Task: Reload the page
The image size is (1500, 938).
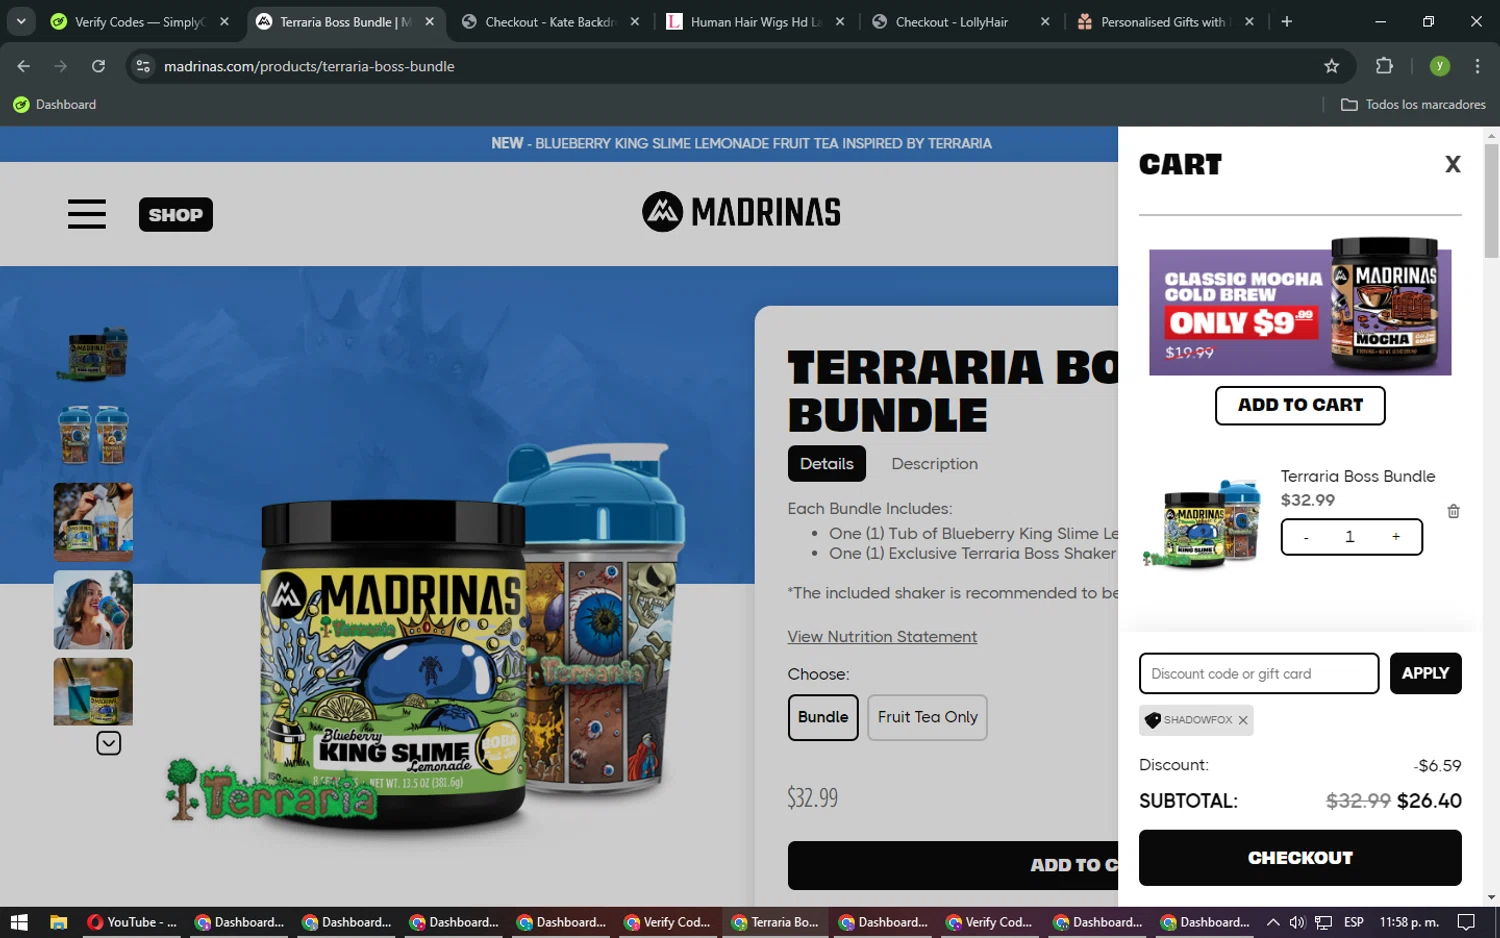Action: pyautogui.click(x=98, y=66)
